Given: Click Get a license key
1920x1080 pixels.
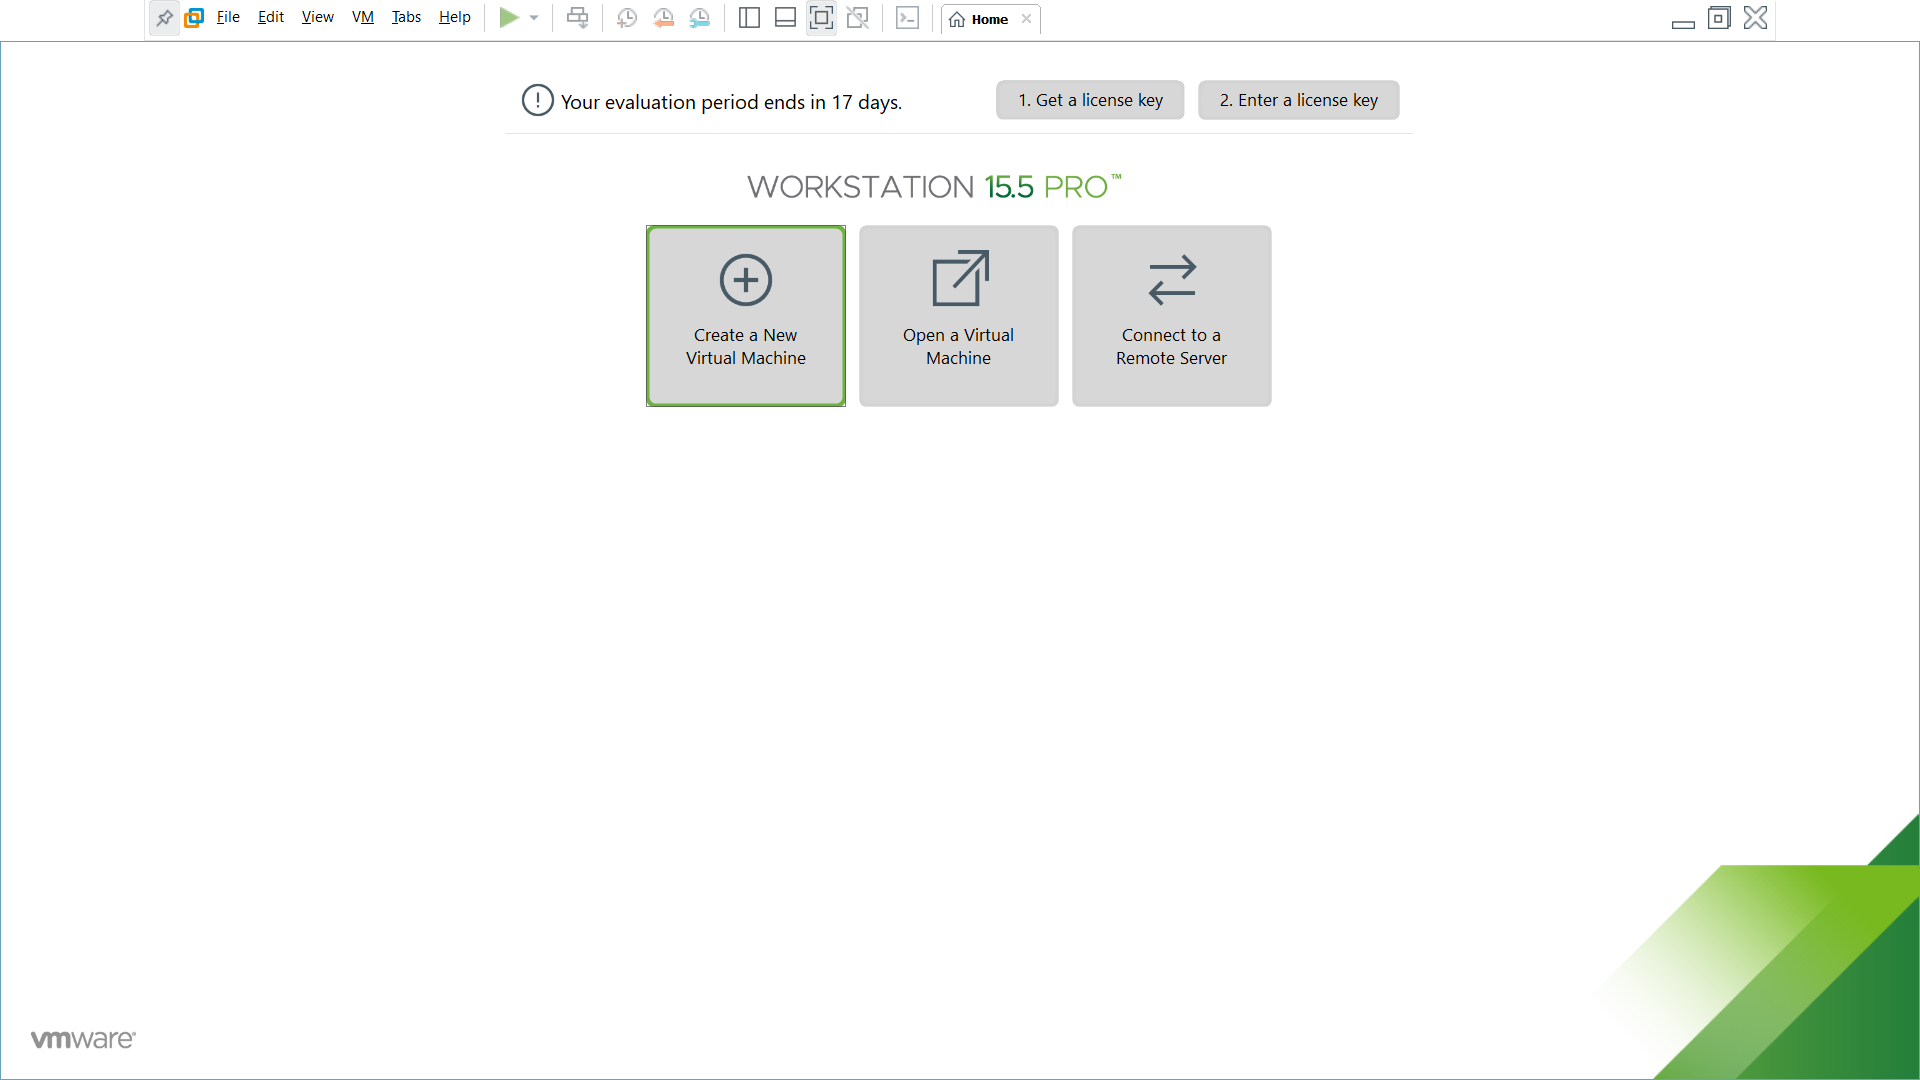Looking at the screenshot, I should (1089, 99).
